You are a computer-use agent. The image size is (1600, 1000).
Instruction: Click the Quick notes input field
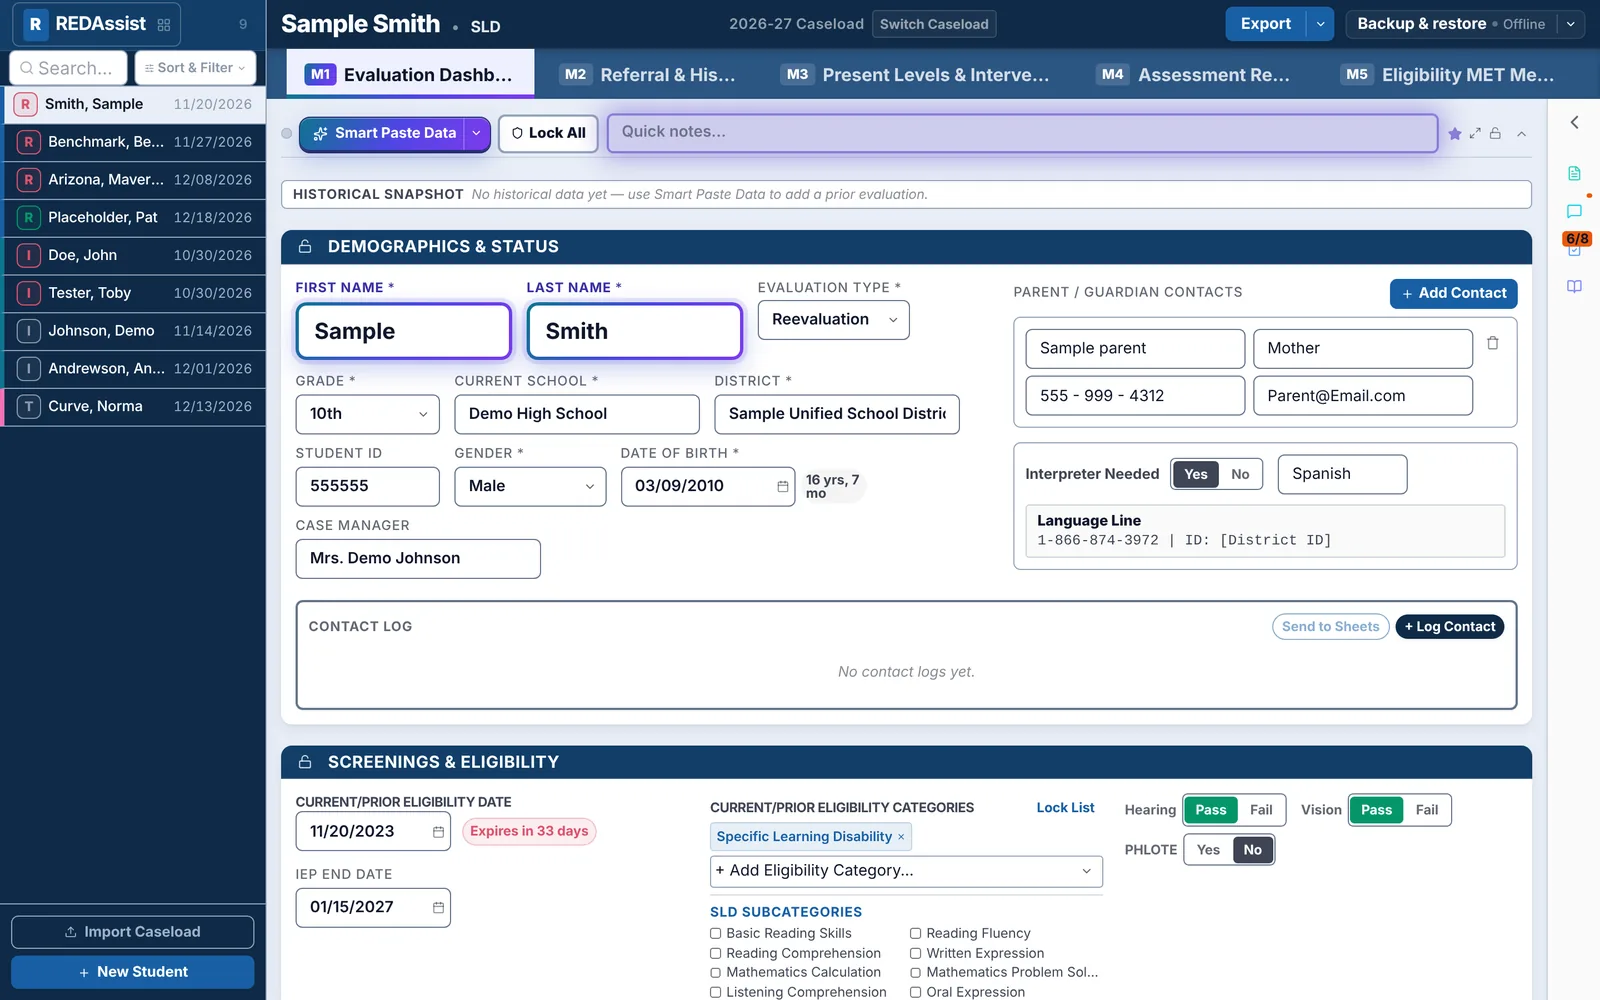1022,133
